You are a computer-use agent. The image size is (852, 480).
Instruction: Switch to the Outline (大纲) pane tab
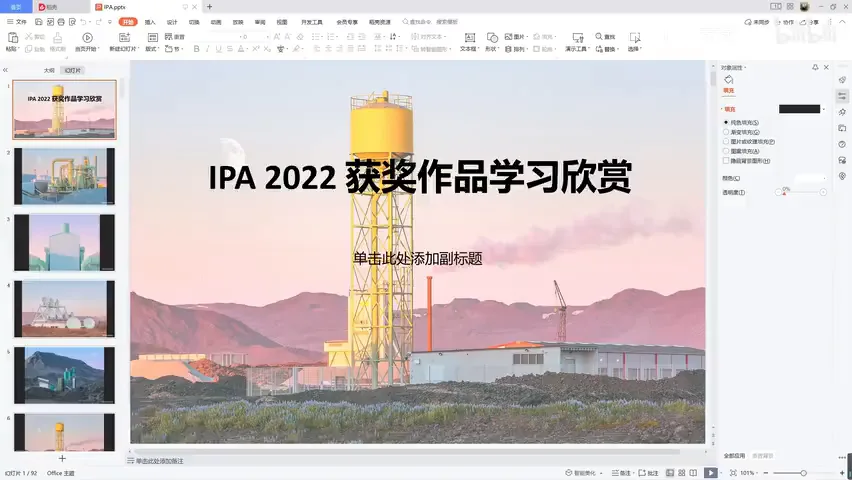point(49,71)
